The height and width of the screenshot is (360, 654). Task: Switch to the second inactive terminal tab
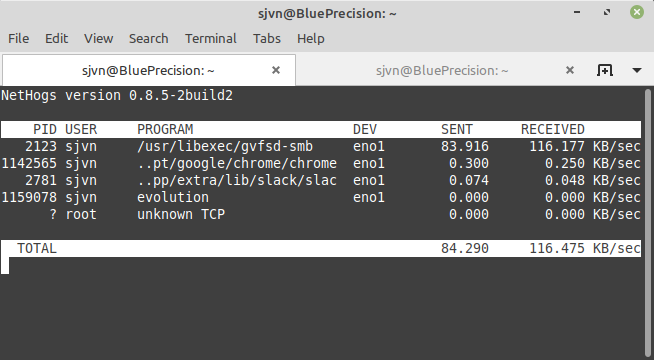pos(442,70)
